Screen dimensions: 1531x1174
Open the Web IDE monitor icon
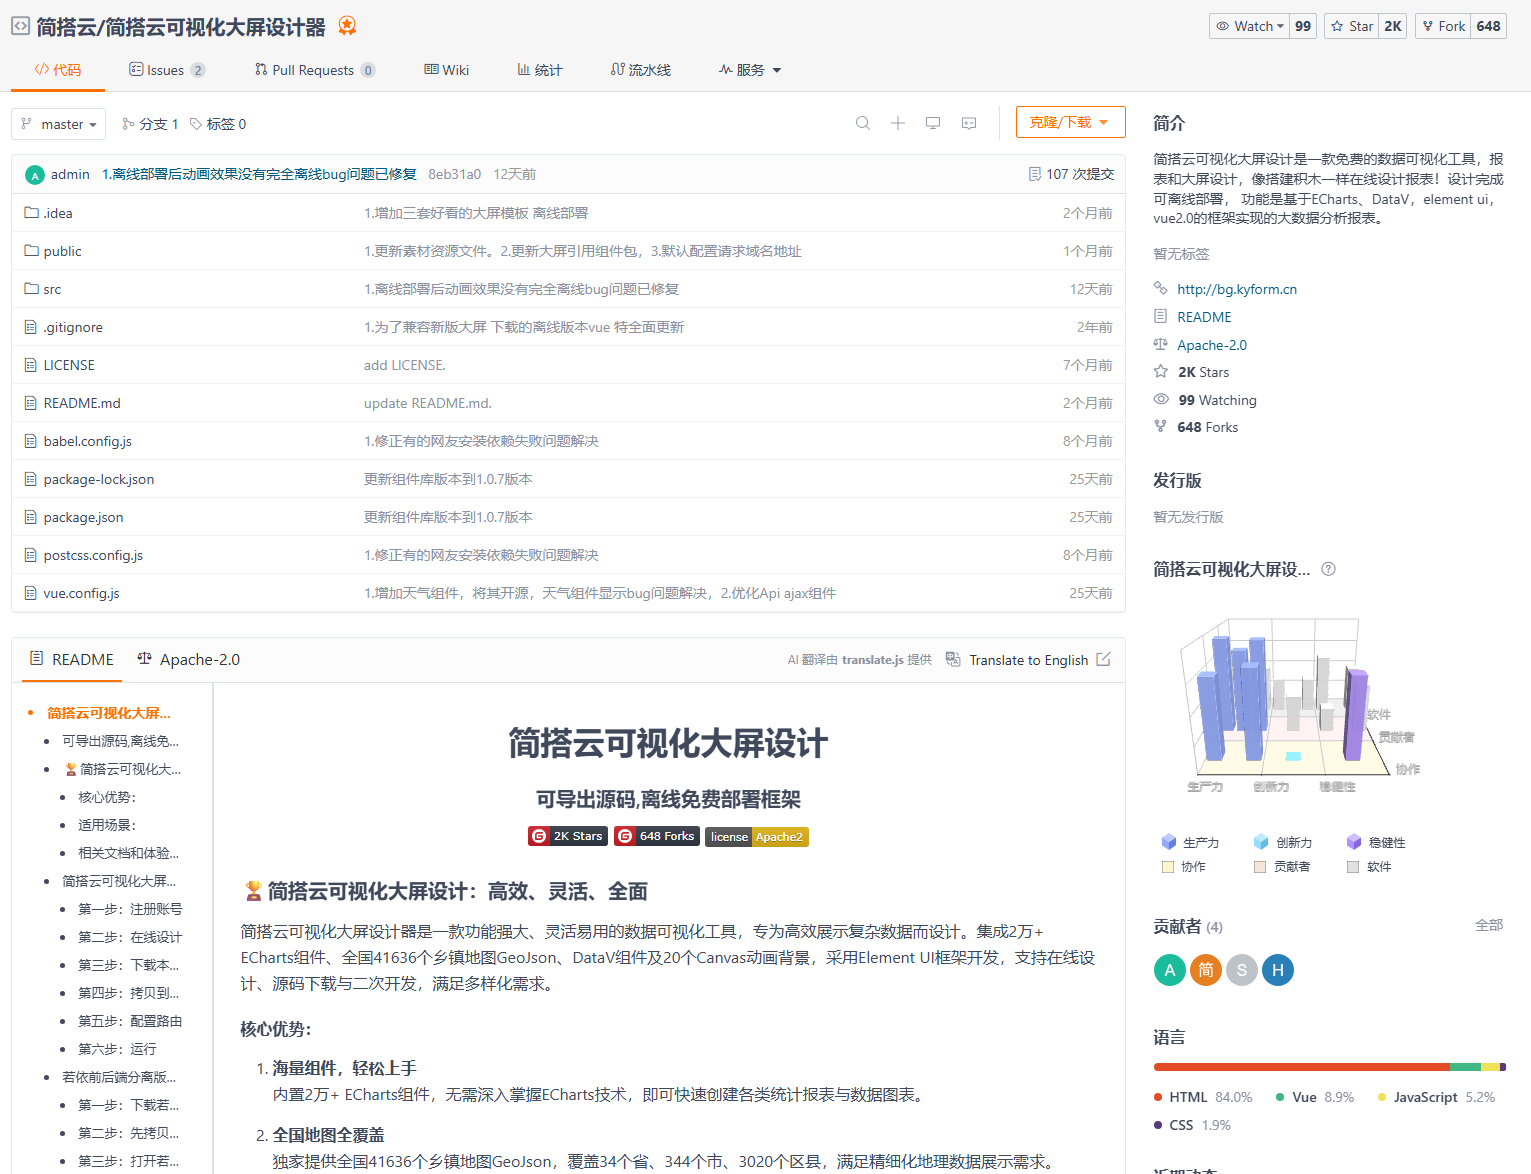click(933, 123)
